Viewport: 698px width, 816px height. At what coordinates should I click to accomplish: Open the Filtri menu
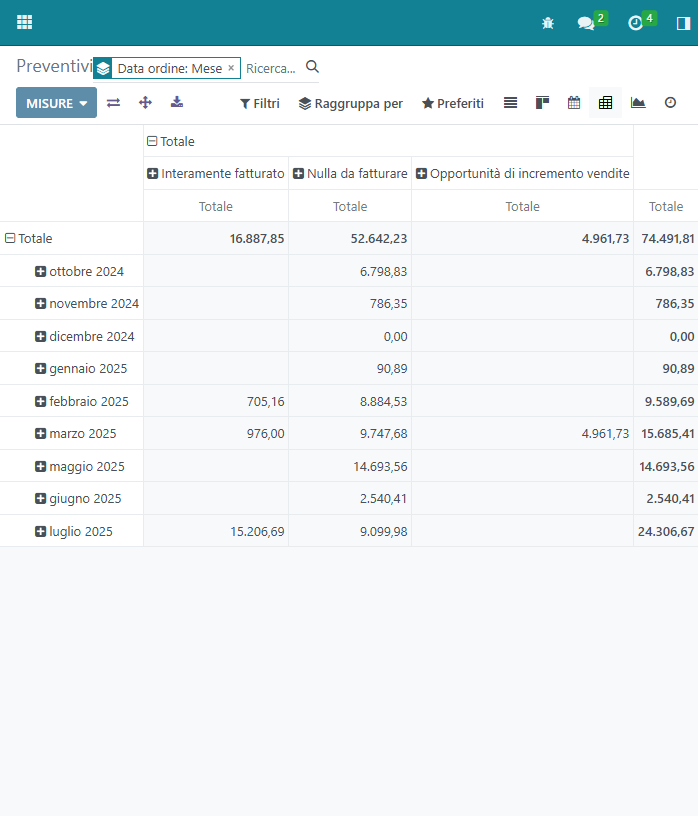pyautogui.click(x=259, y=103)
